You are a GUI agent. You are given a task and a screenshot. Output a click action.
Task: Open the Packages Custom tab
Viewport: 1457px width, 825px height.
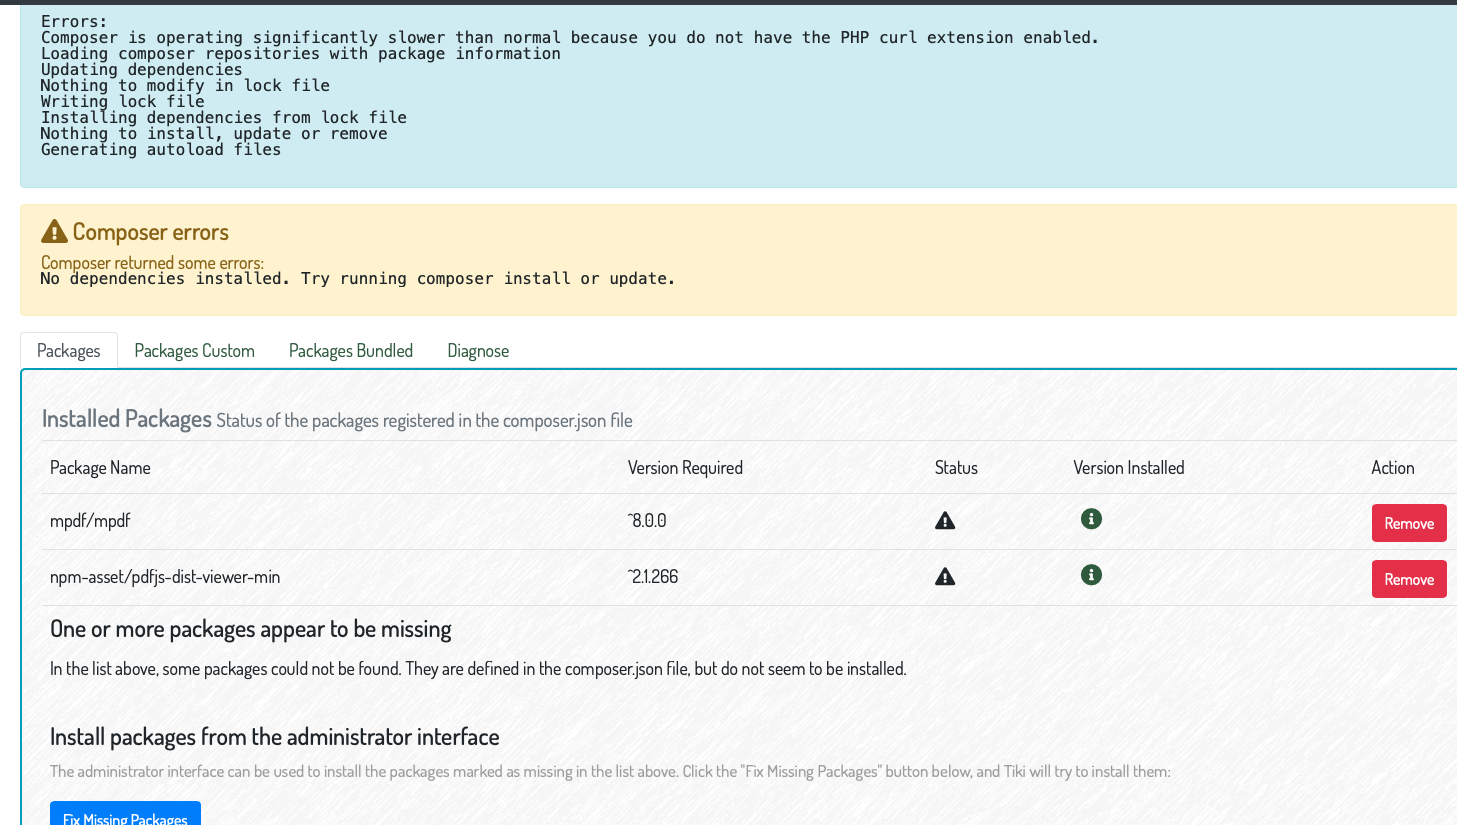point(195,351)
